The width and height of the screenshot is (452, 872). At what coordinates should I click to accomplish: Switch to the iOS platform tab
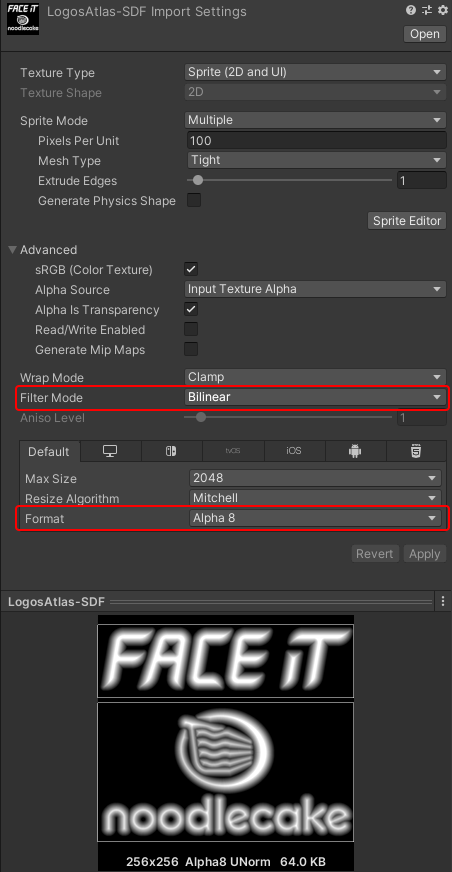click(x=294, y=451)
